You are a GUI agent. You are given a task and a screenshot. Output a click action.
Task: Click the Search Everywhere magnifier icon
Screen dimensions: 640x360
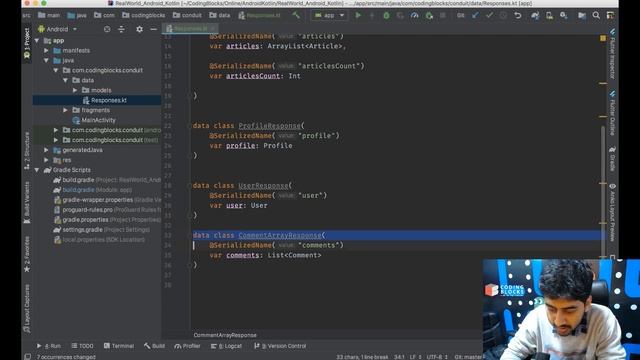(x=596, y=16)
